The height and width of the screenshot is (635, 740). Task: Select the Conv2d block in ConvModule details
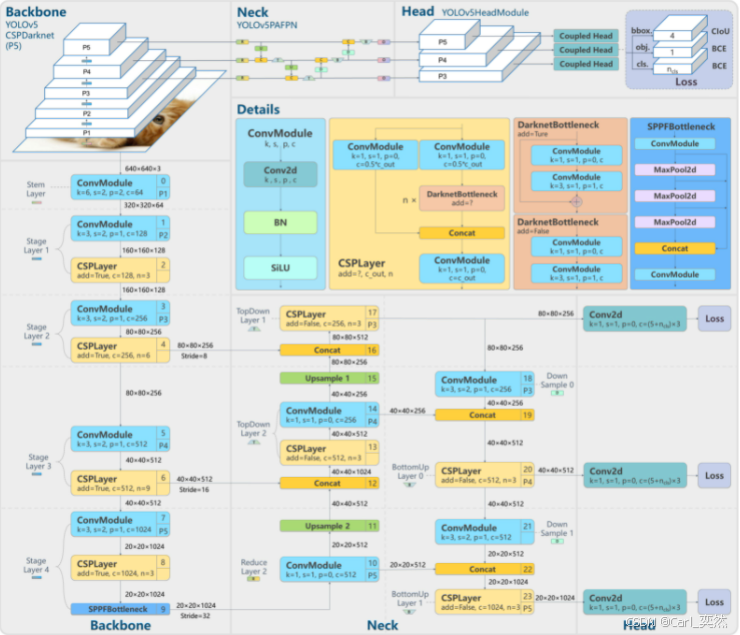[x=280, y=174]
